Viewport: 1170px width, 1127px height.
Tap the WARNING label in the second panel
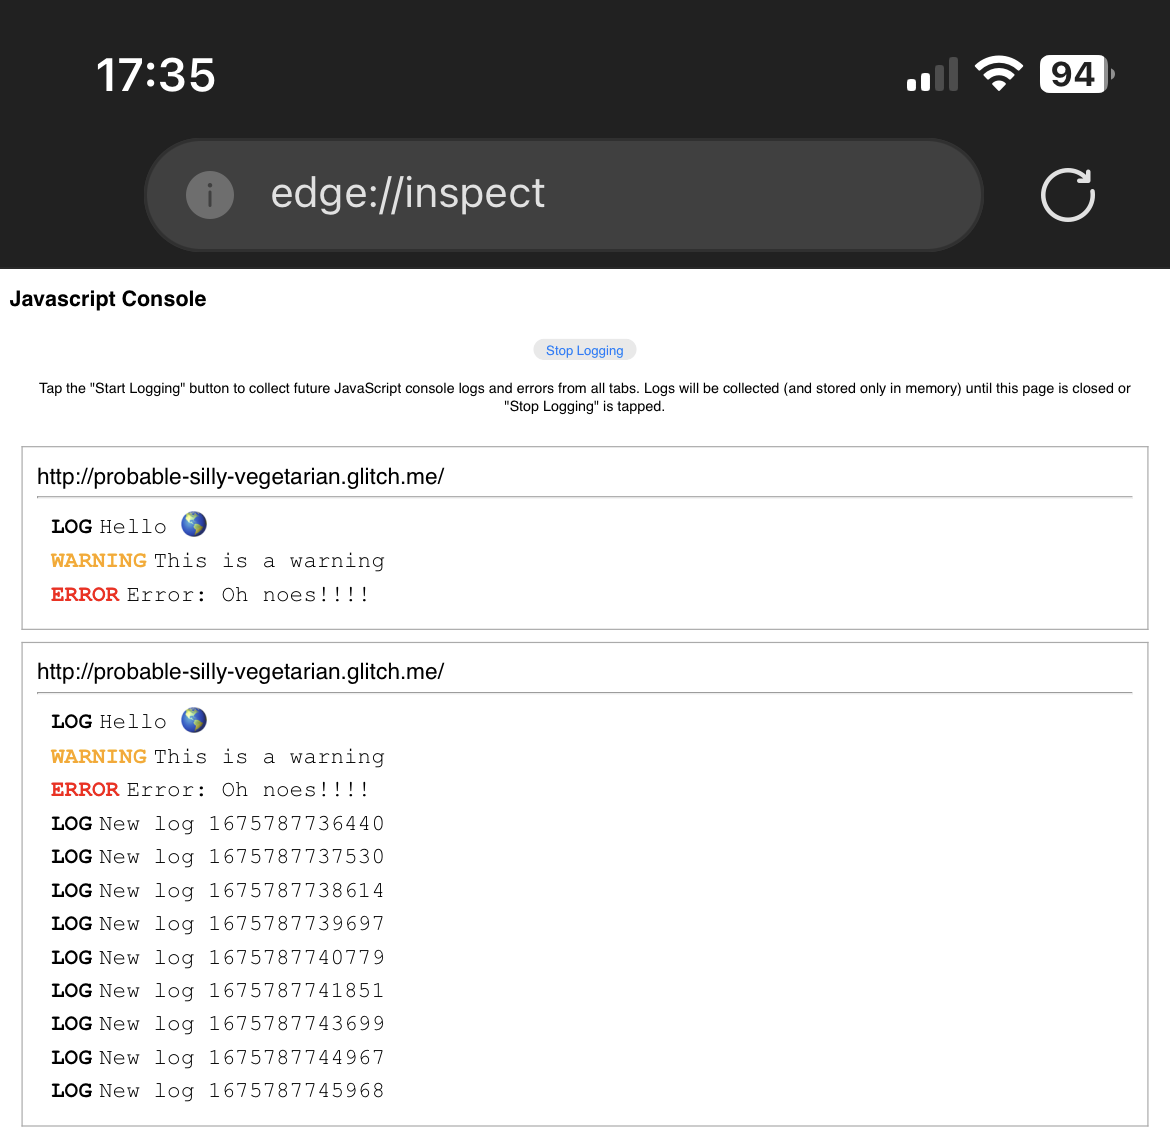click(x=98, y=756)
